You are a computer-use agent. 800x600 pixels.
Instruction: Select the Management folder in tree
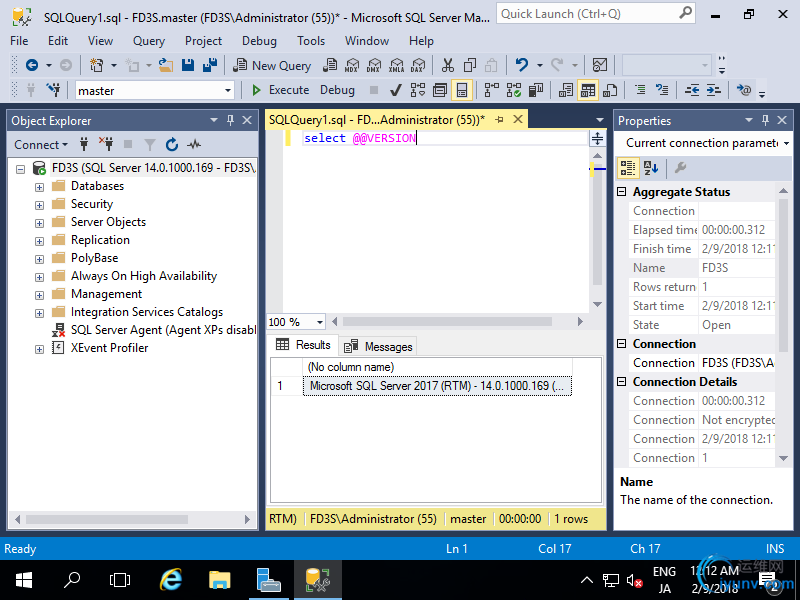[x=106, y=294]
